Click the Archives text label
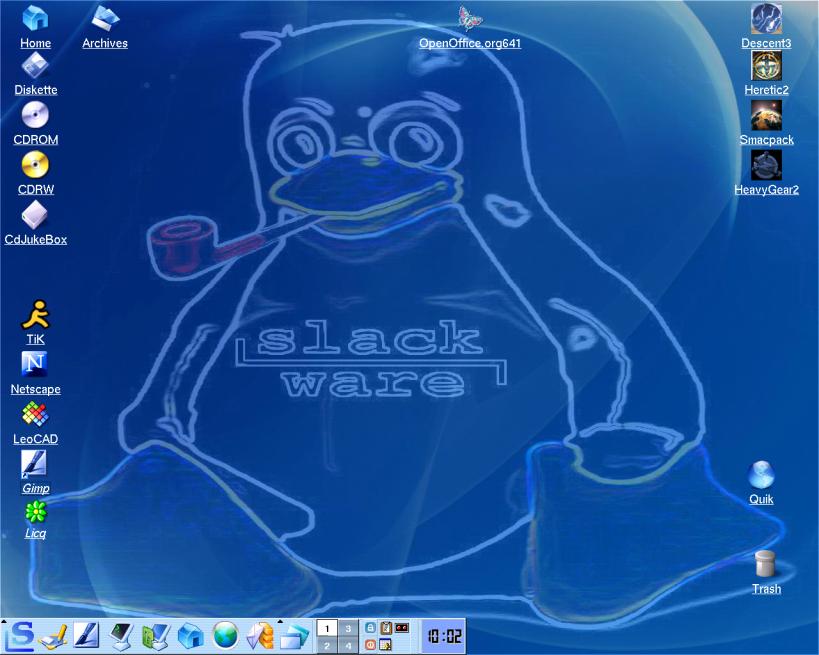Viewport: 819px width, 655px height. 105,43
